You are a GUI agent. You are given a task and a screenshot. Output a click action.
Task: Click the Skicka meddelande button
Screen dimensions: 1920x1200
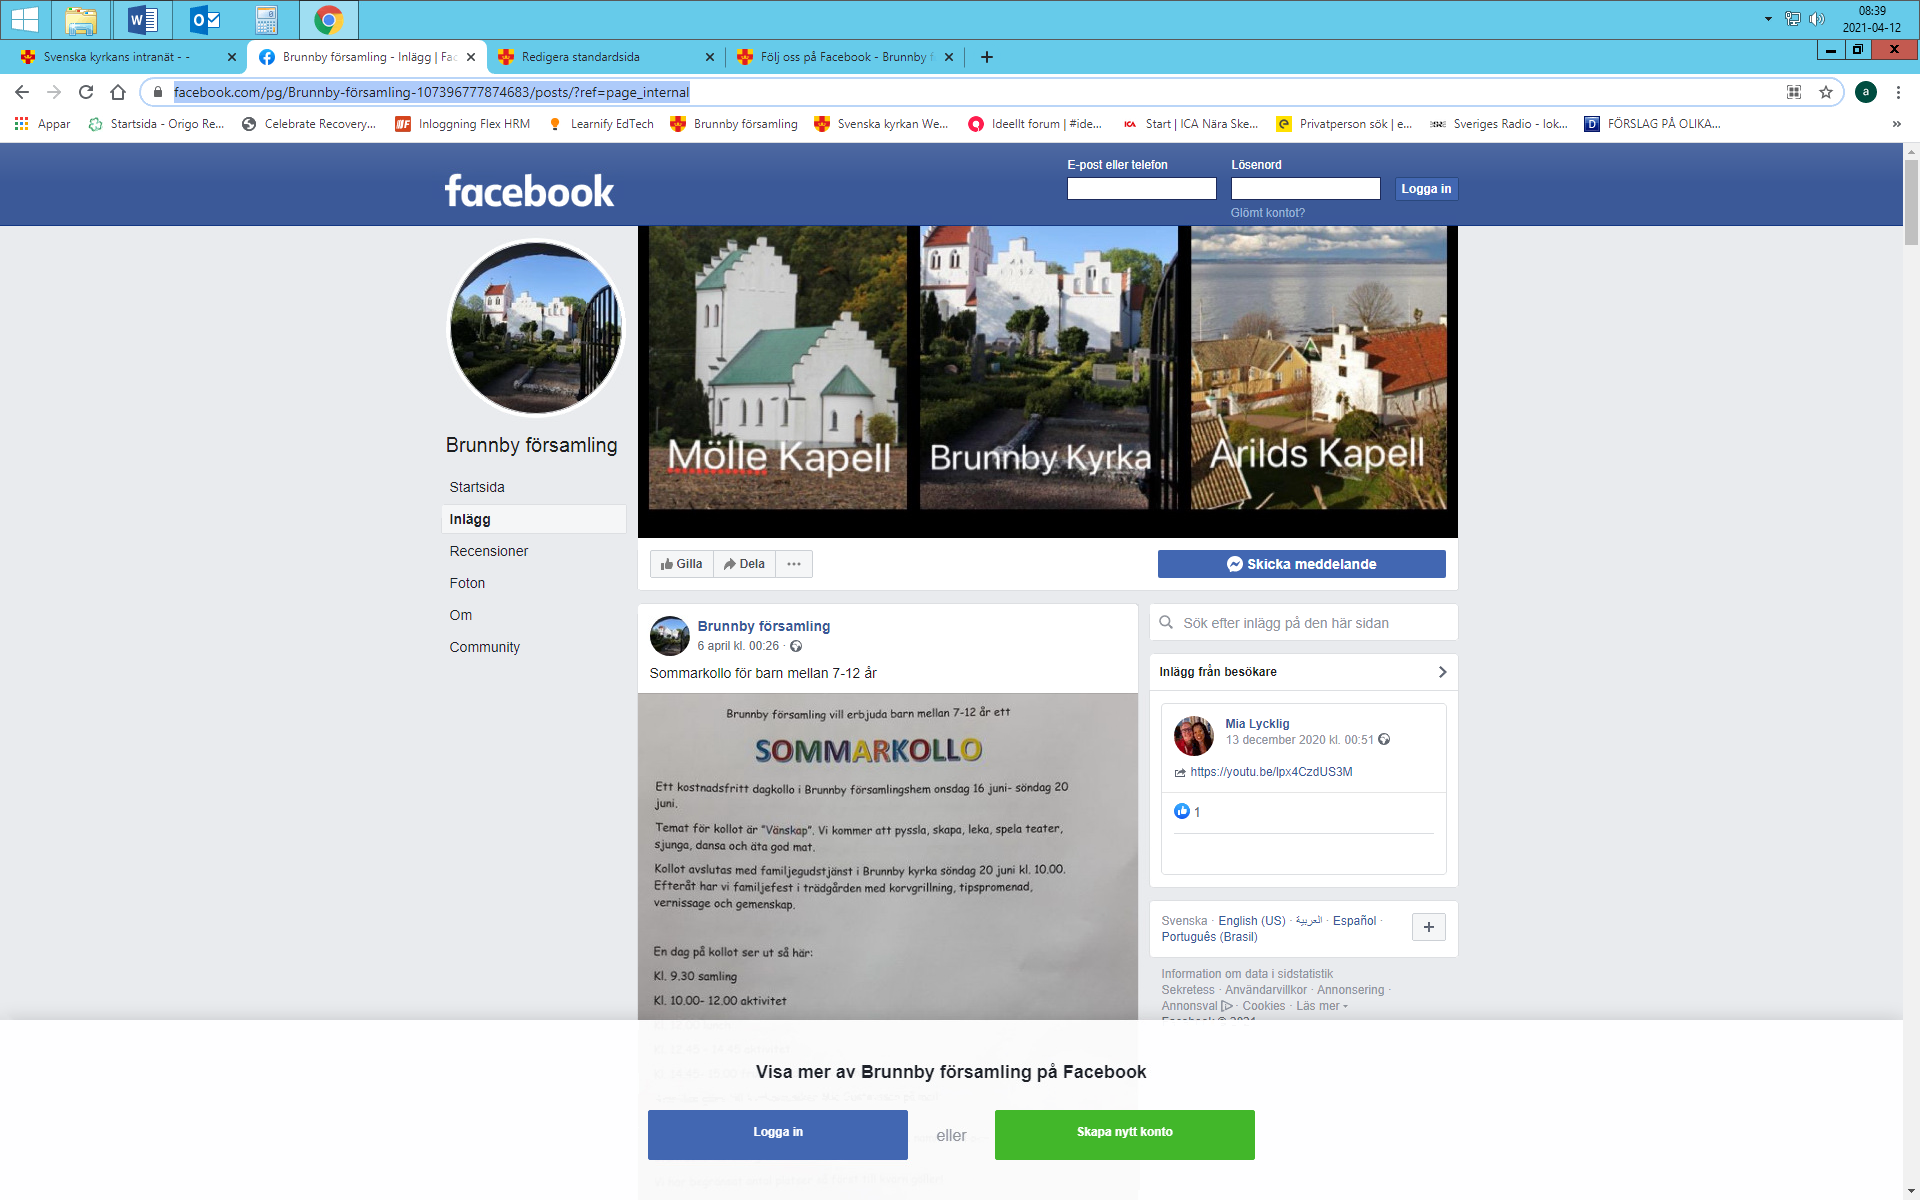click(x=1301, y=564)
